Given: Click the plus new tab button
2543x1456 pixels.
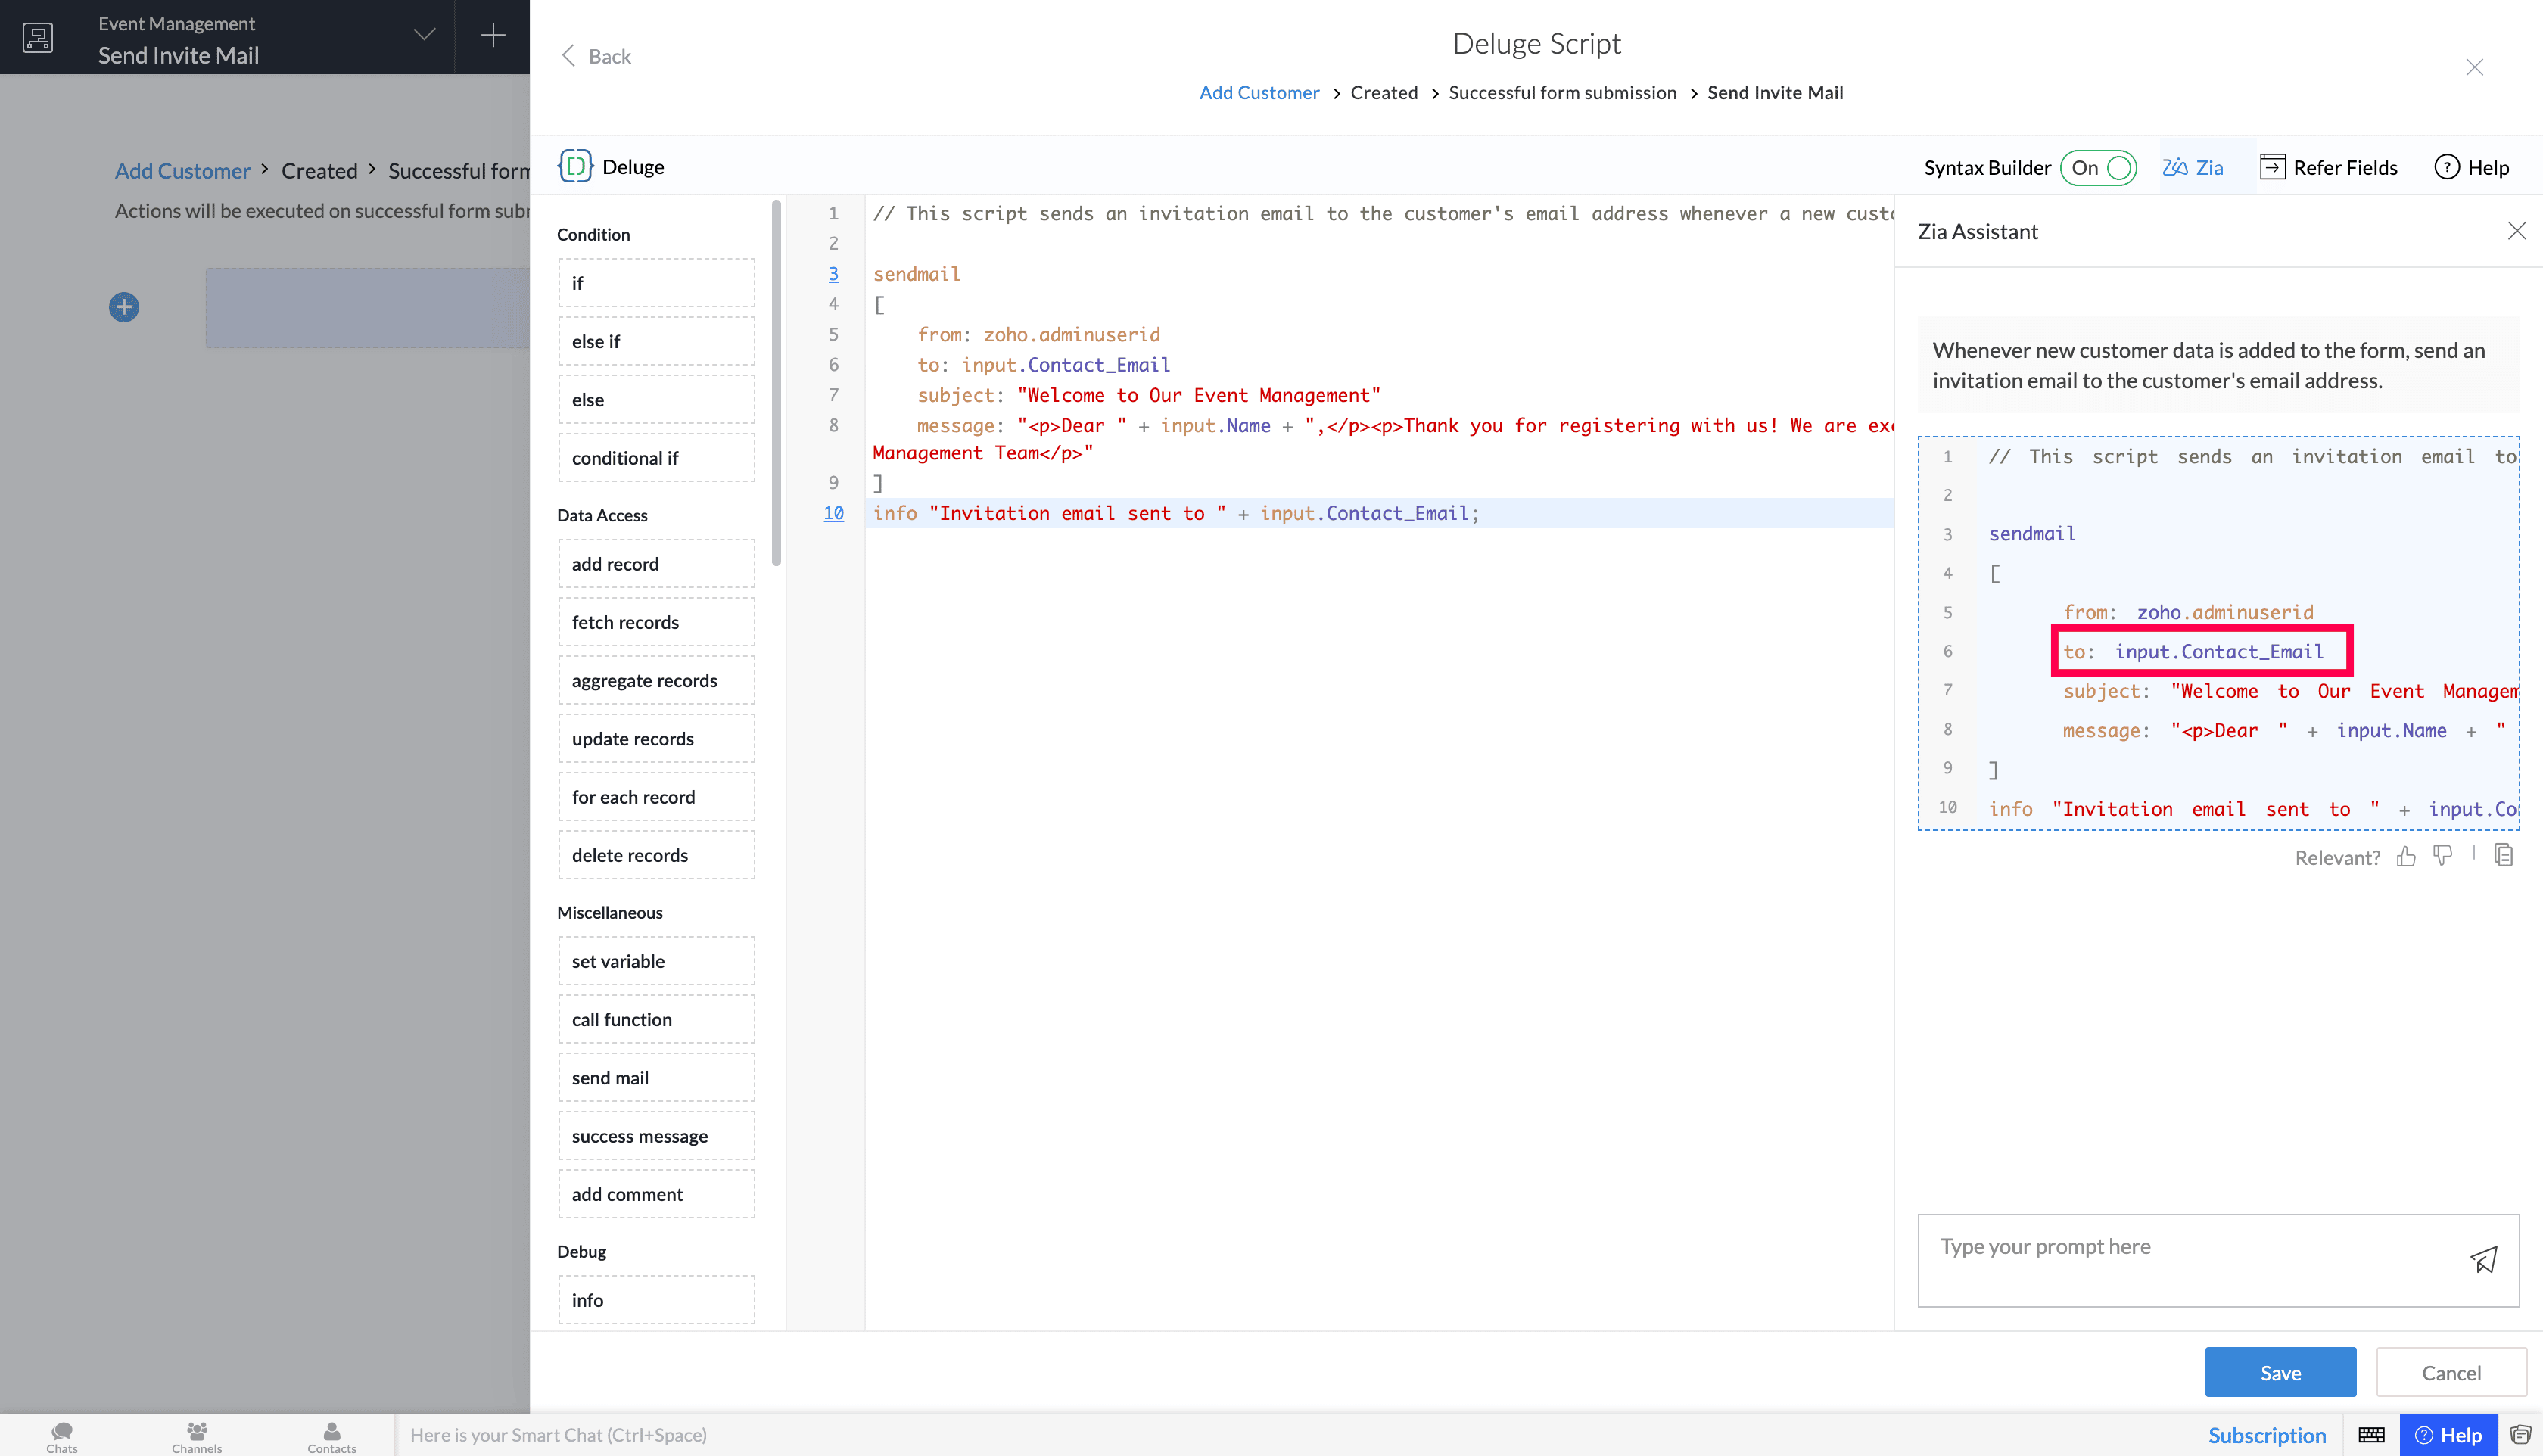Looking at the screenshot, I should tap(493, 36).
